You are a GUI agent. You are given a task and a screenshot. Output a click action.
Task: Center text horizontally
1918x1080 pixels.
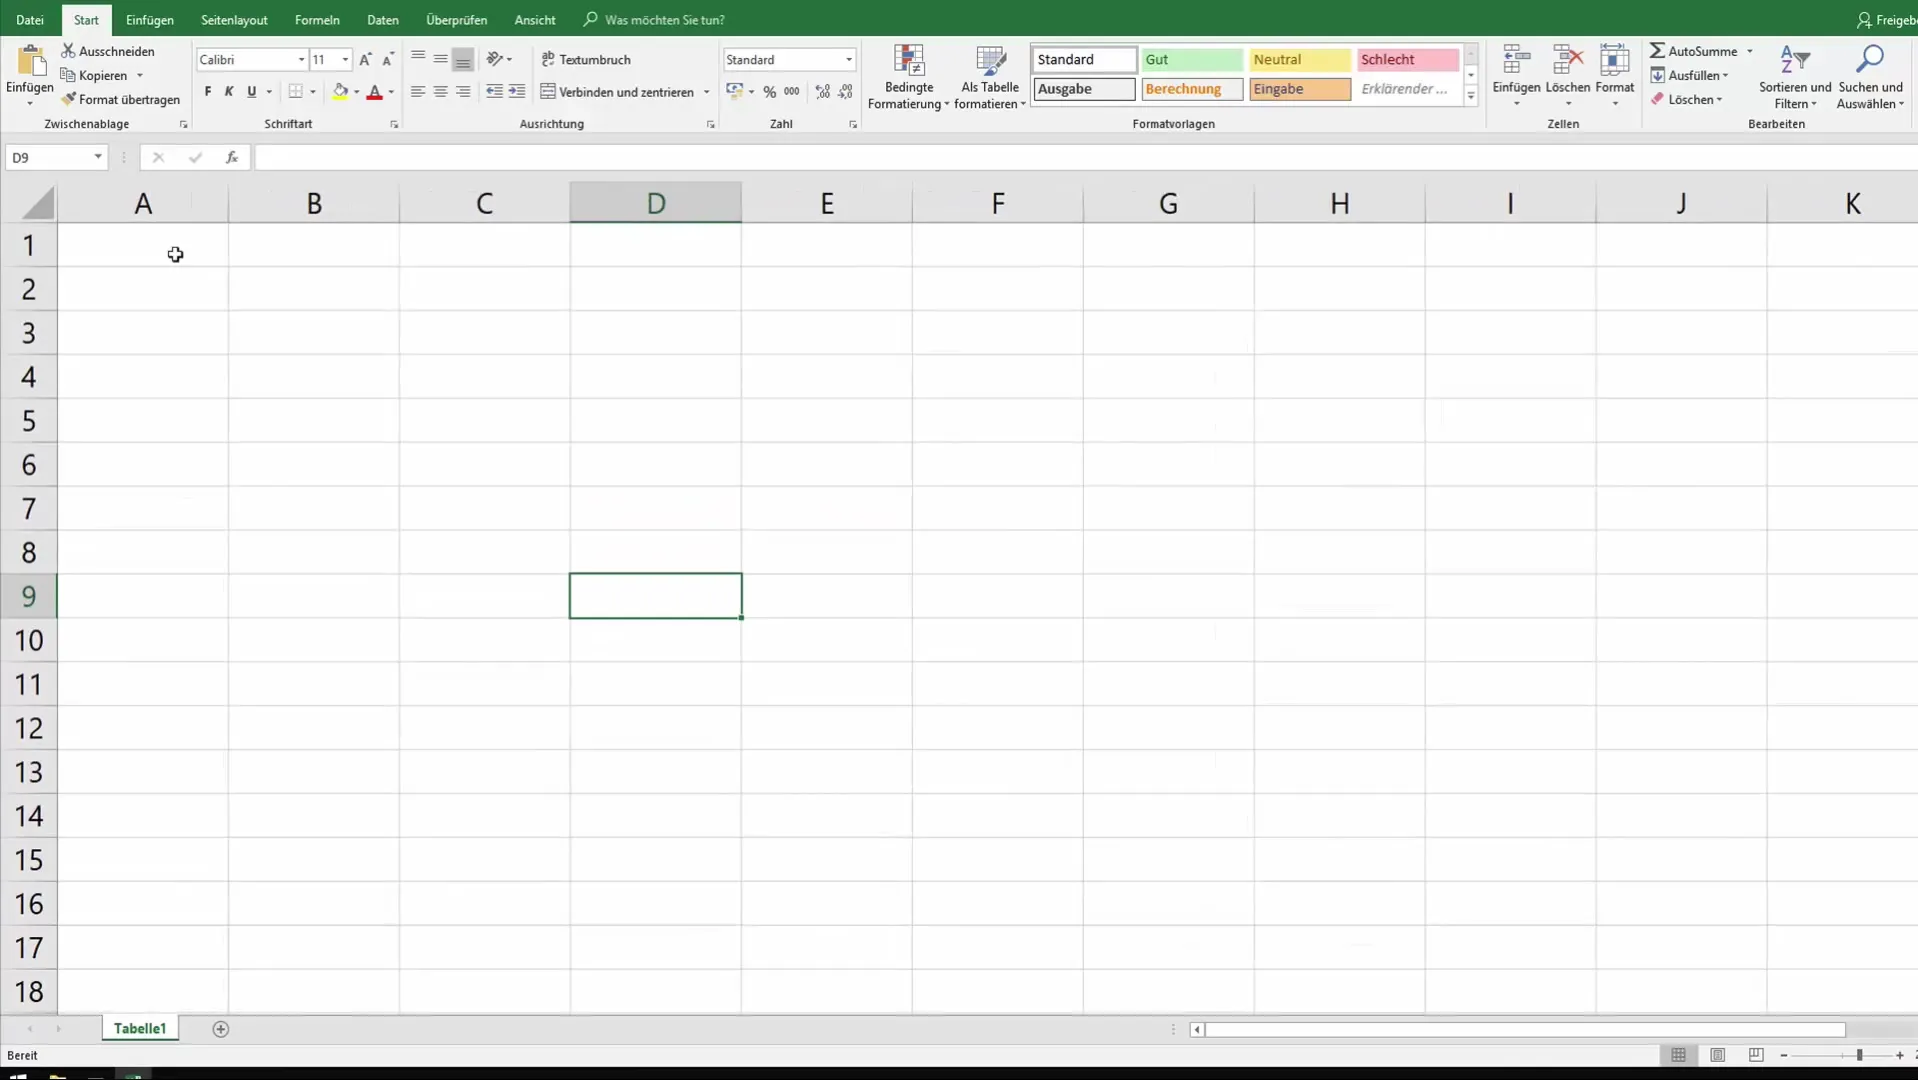(440, 91)
